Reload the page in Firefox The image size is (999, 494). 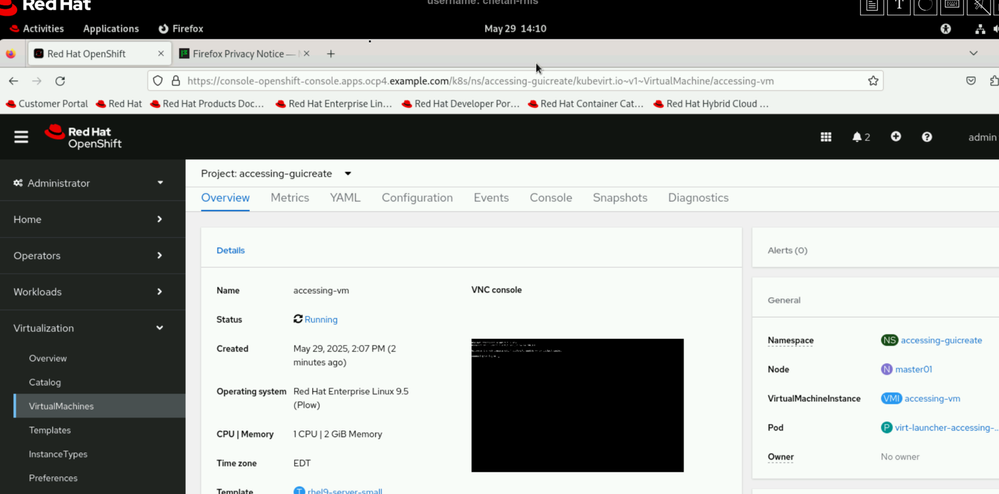(x=60, y=81)
